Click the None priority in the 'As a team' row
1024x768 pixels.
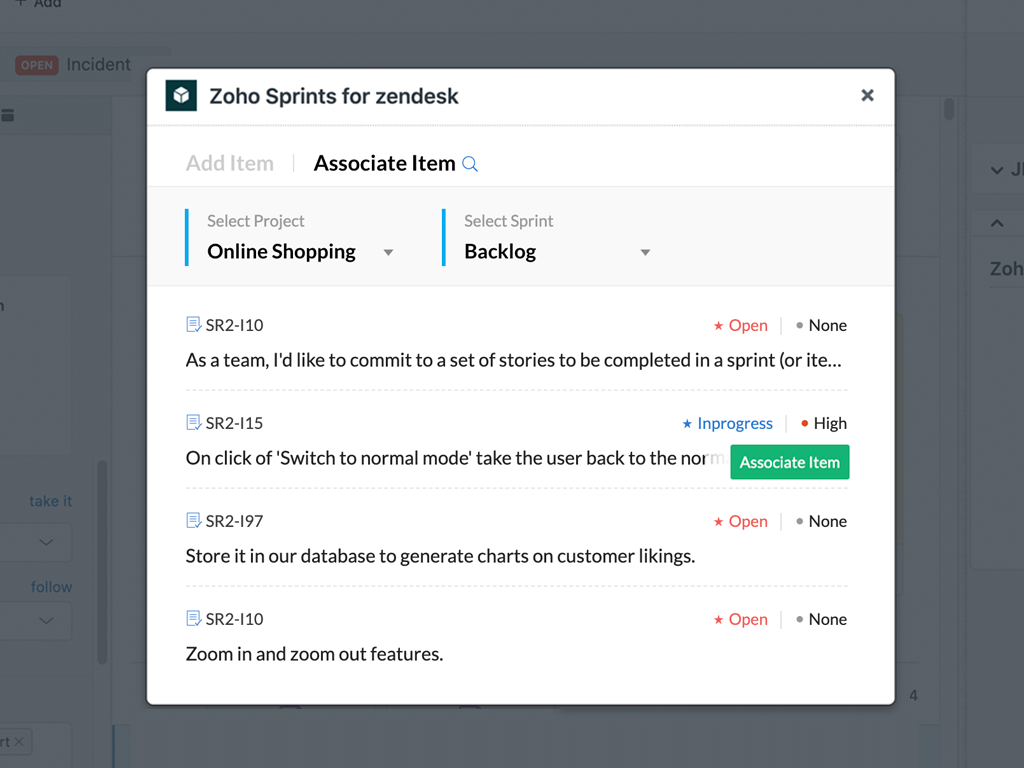(822, 325)
